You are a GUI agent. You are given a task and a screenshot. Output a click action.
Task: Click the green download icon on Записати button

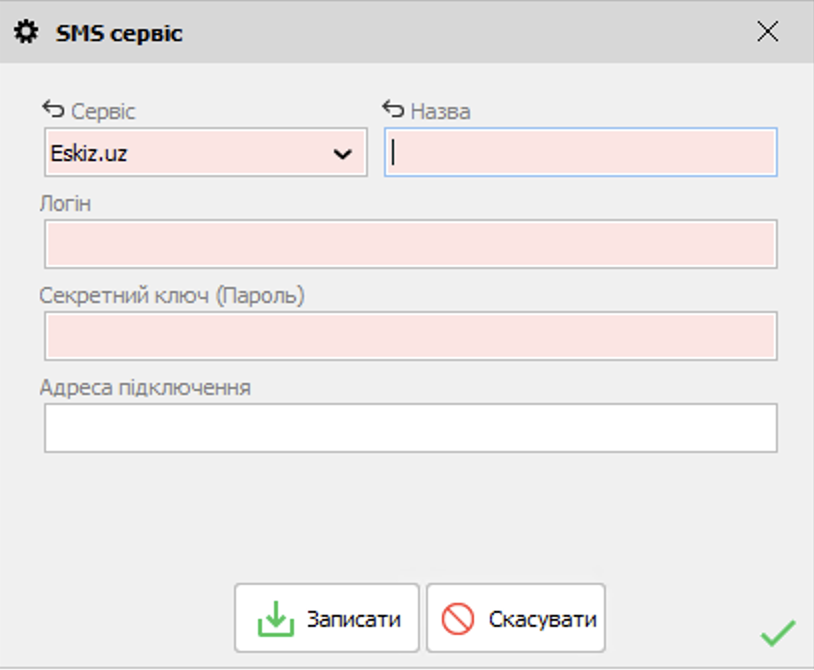pyautogui.click(x=274, y=617)
